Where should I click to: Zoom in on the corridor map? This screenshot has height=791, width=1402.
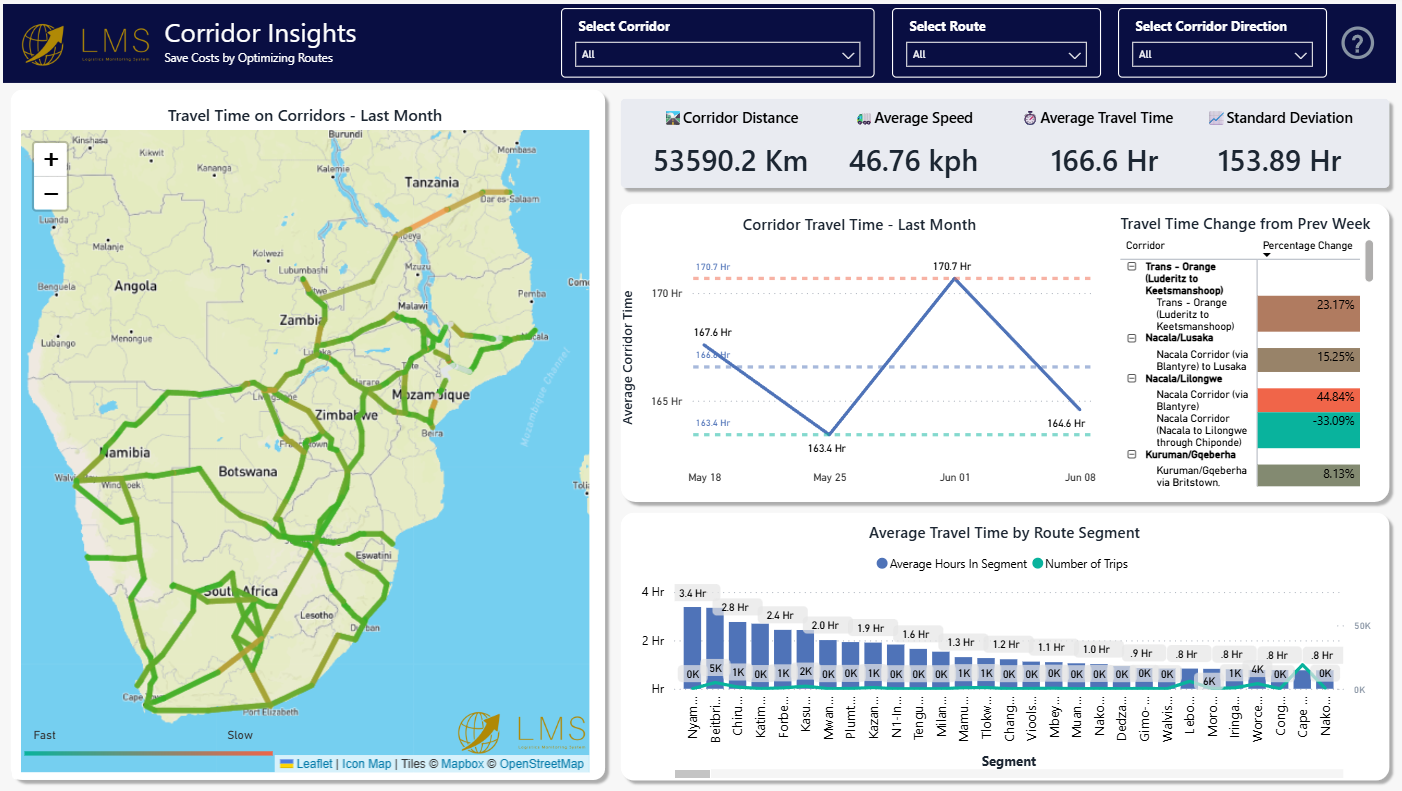pos(51,159)
